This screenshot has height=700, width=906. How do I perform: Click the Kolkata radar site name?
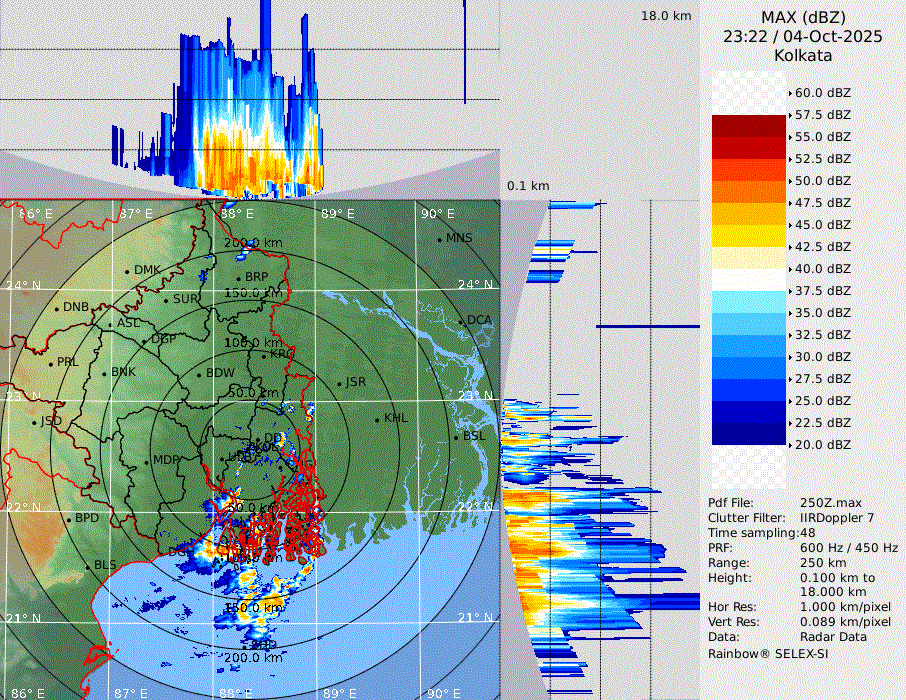[803, 55]
